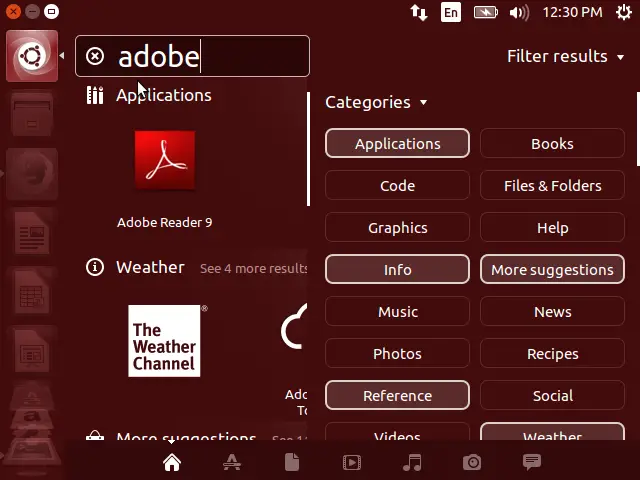Switch to Home lens
The image size is (640, 480).
[172, 463]
